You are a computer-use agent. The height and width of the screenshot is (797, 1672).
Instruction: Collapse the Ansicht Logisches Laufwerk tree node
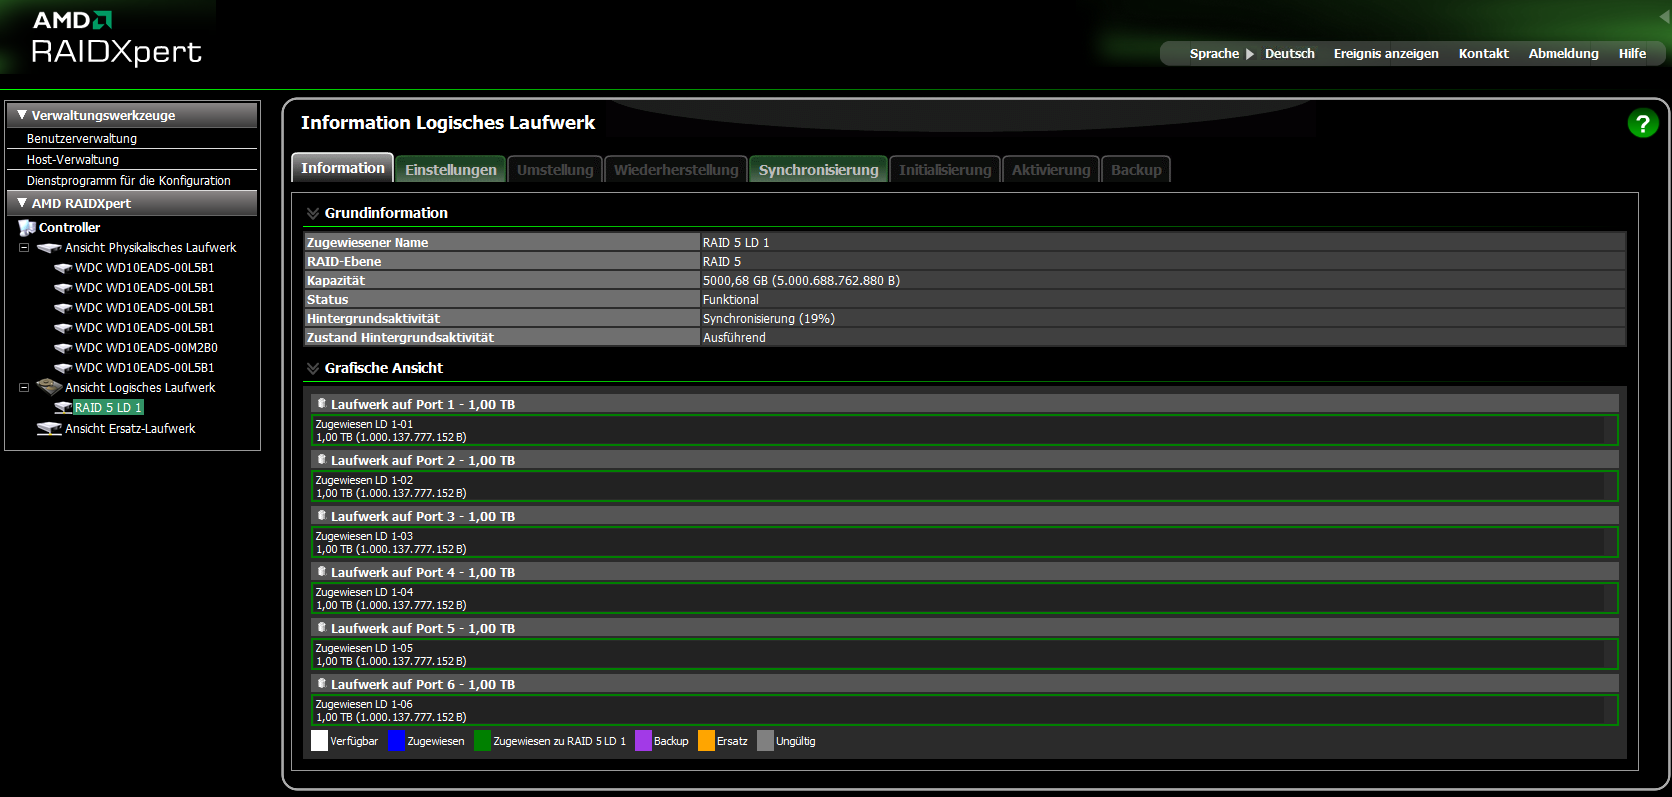click(x=24, y=388)
